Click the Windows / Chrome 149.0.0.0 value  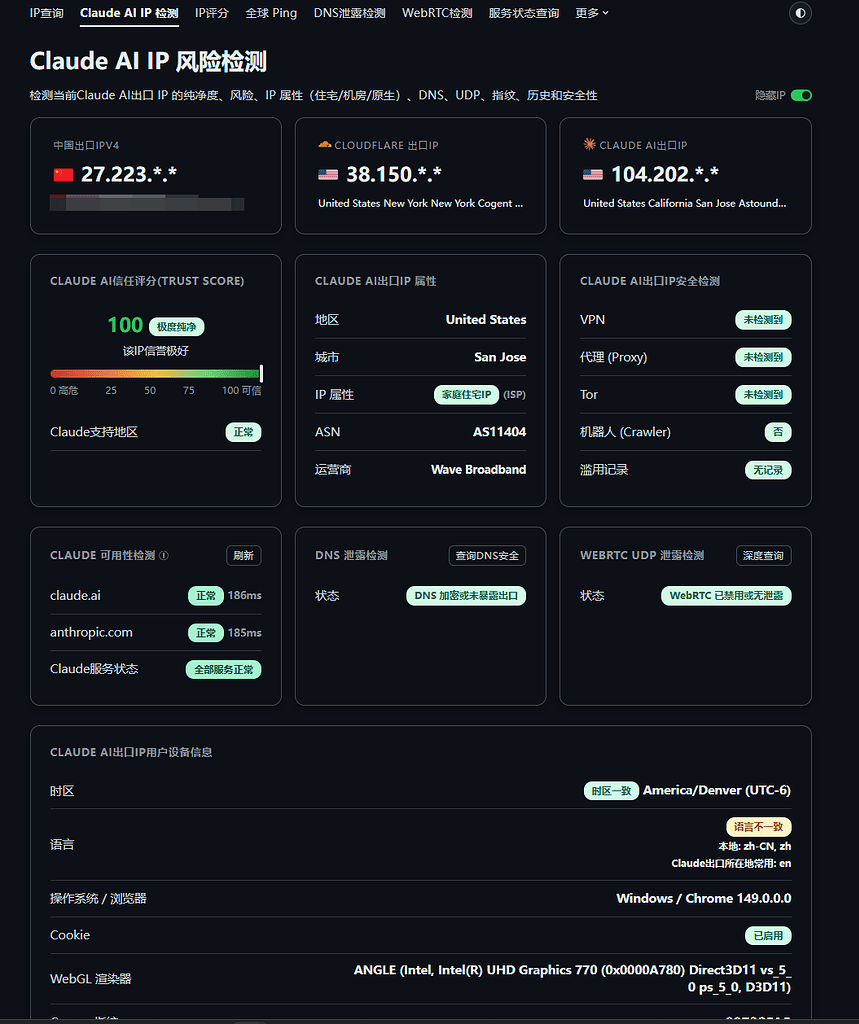704,898
